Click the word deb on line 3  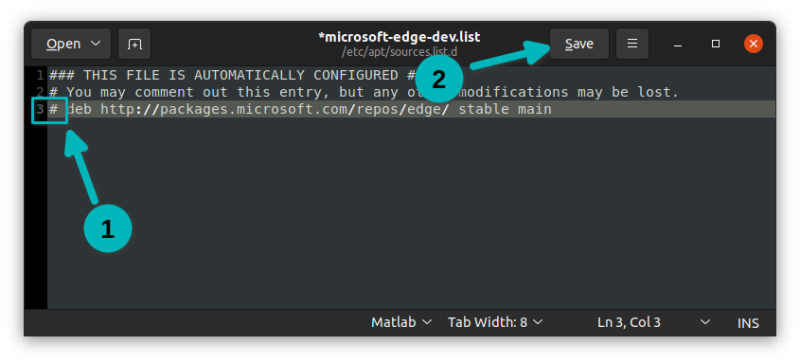pos(79,109)
